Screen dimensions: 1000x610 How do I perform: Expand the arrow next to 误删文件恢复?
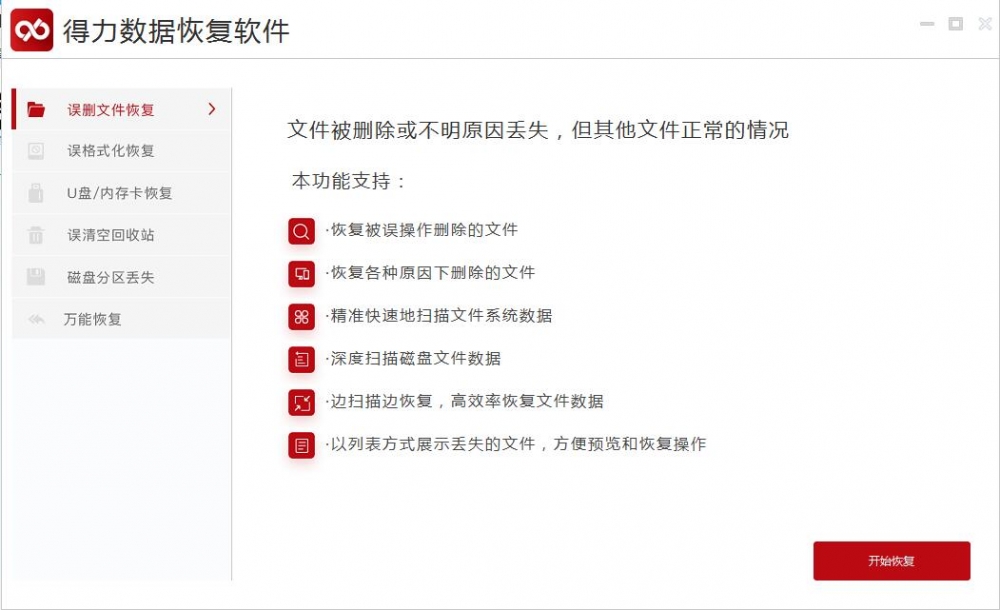click(x=210, y=109)
